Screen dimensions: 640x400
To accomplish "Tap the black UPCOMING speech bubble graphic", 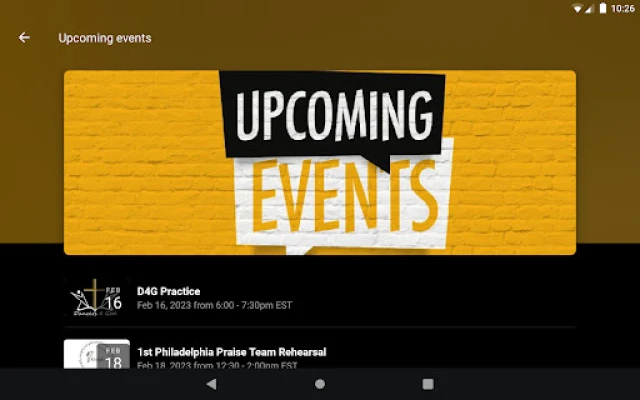I will pyautogui.click(x=333, y=118).
